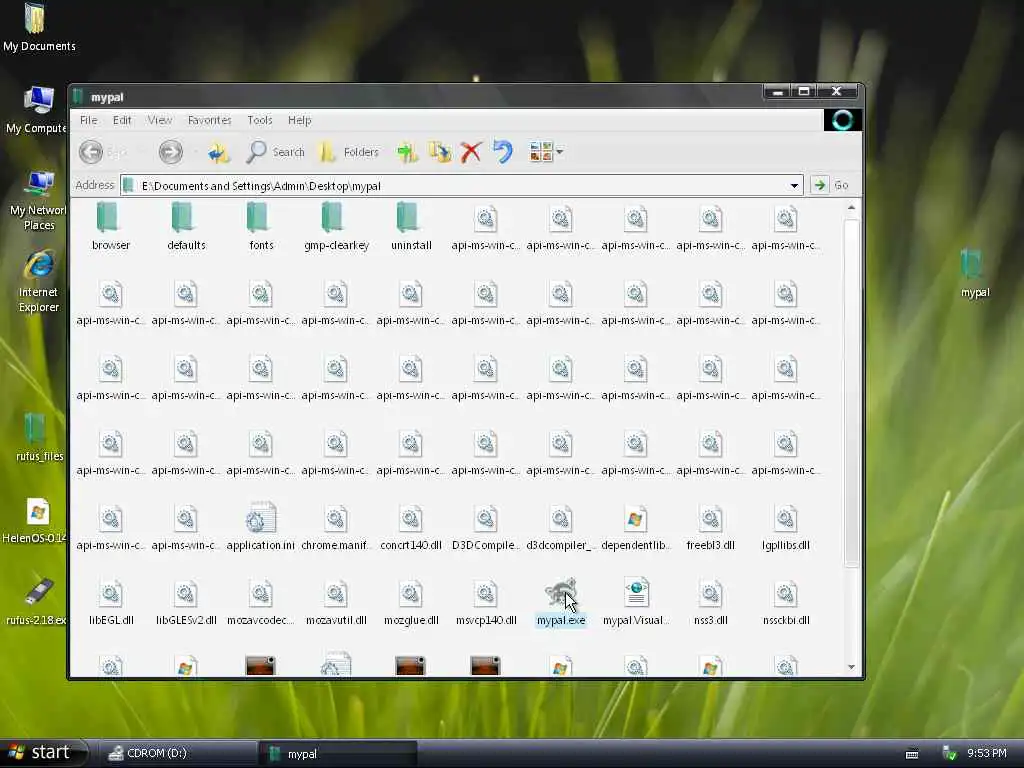Click the scrollbar down arrow
The image size is (1024, 768).
(851, 667)
